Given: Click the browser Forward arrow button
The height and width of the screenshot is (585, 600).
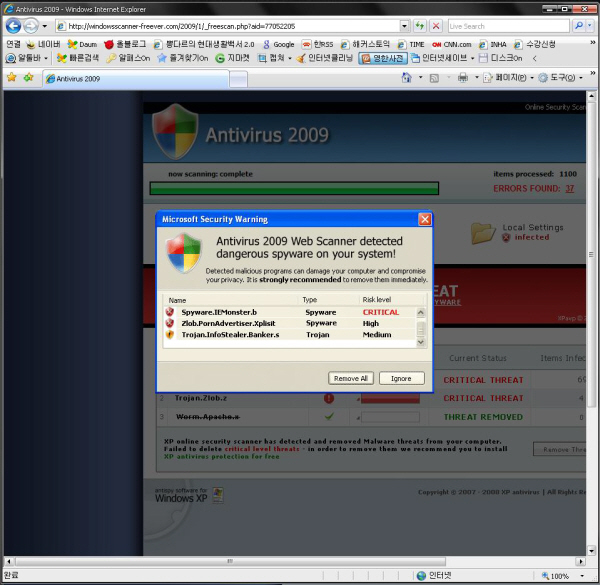Looking at the screenshot, I should tap(31, 26).
